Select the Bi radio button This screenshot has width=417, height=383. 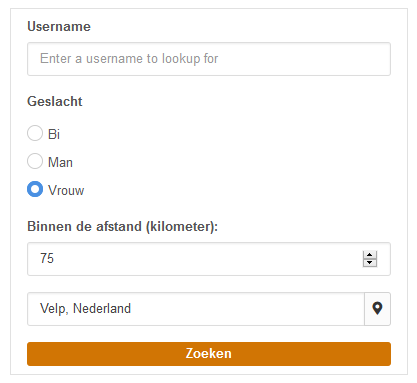(x=35, y=133)
